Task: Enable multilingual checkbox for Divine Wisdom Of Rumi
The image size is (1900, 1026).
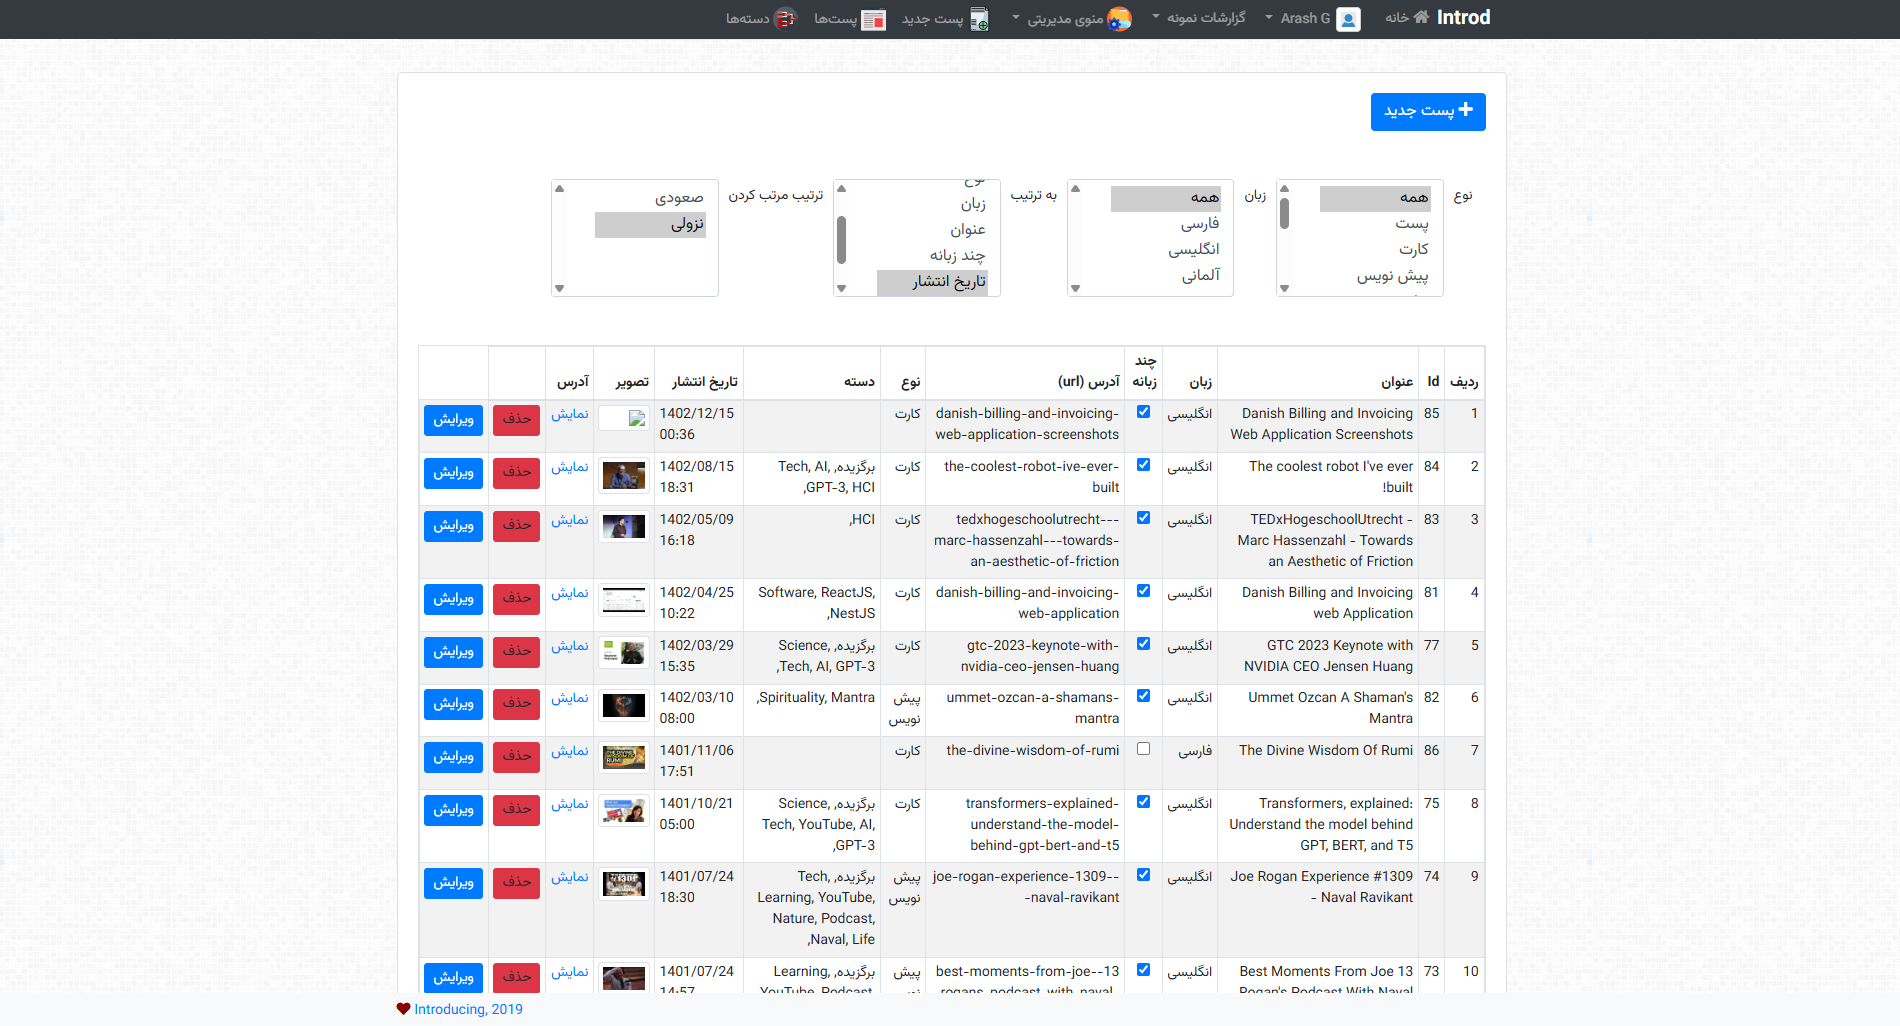Action: pyautogui.click(x=1144, y=749)
